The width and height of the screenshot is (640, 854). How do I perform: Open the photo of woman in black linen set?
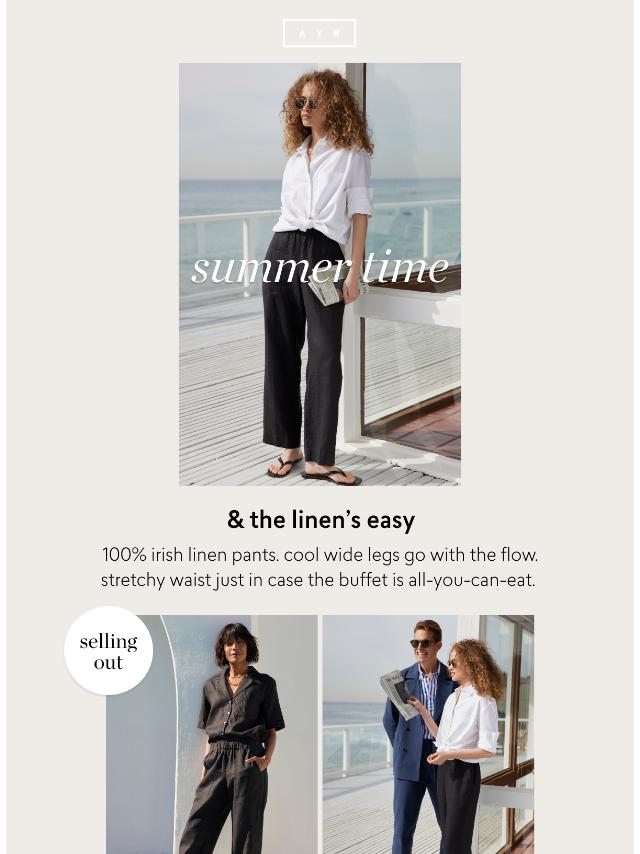coord(212,734)
